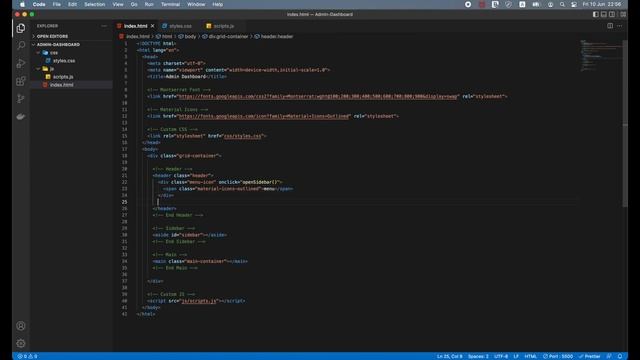640x360 pixels.
Task: Click the Ln 25, Col 9 status item
Action: tap(449, 356)
